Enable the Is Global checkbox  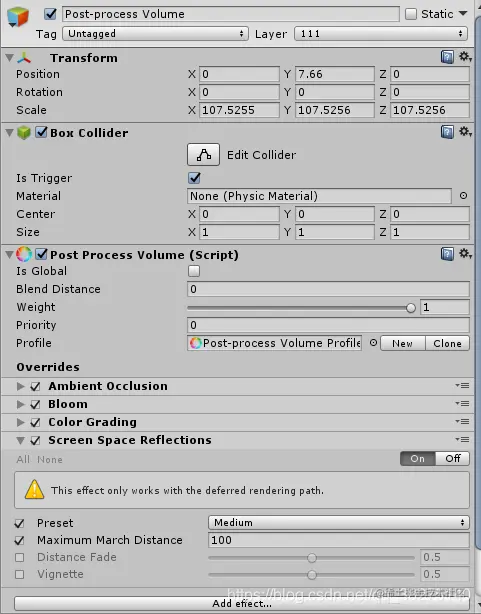click(194, 271)
